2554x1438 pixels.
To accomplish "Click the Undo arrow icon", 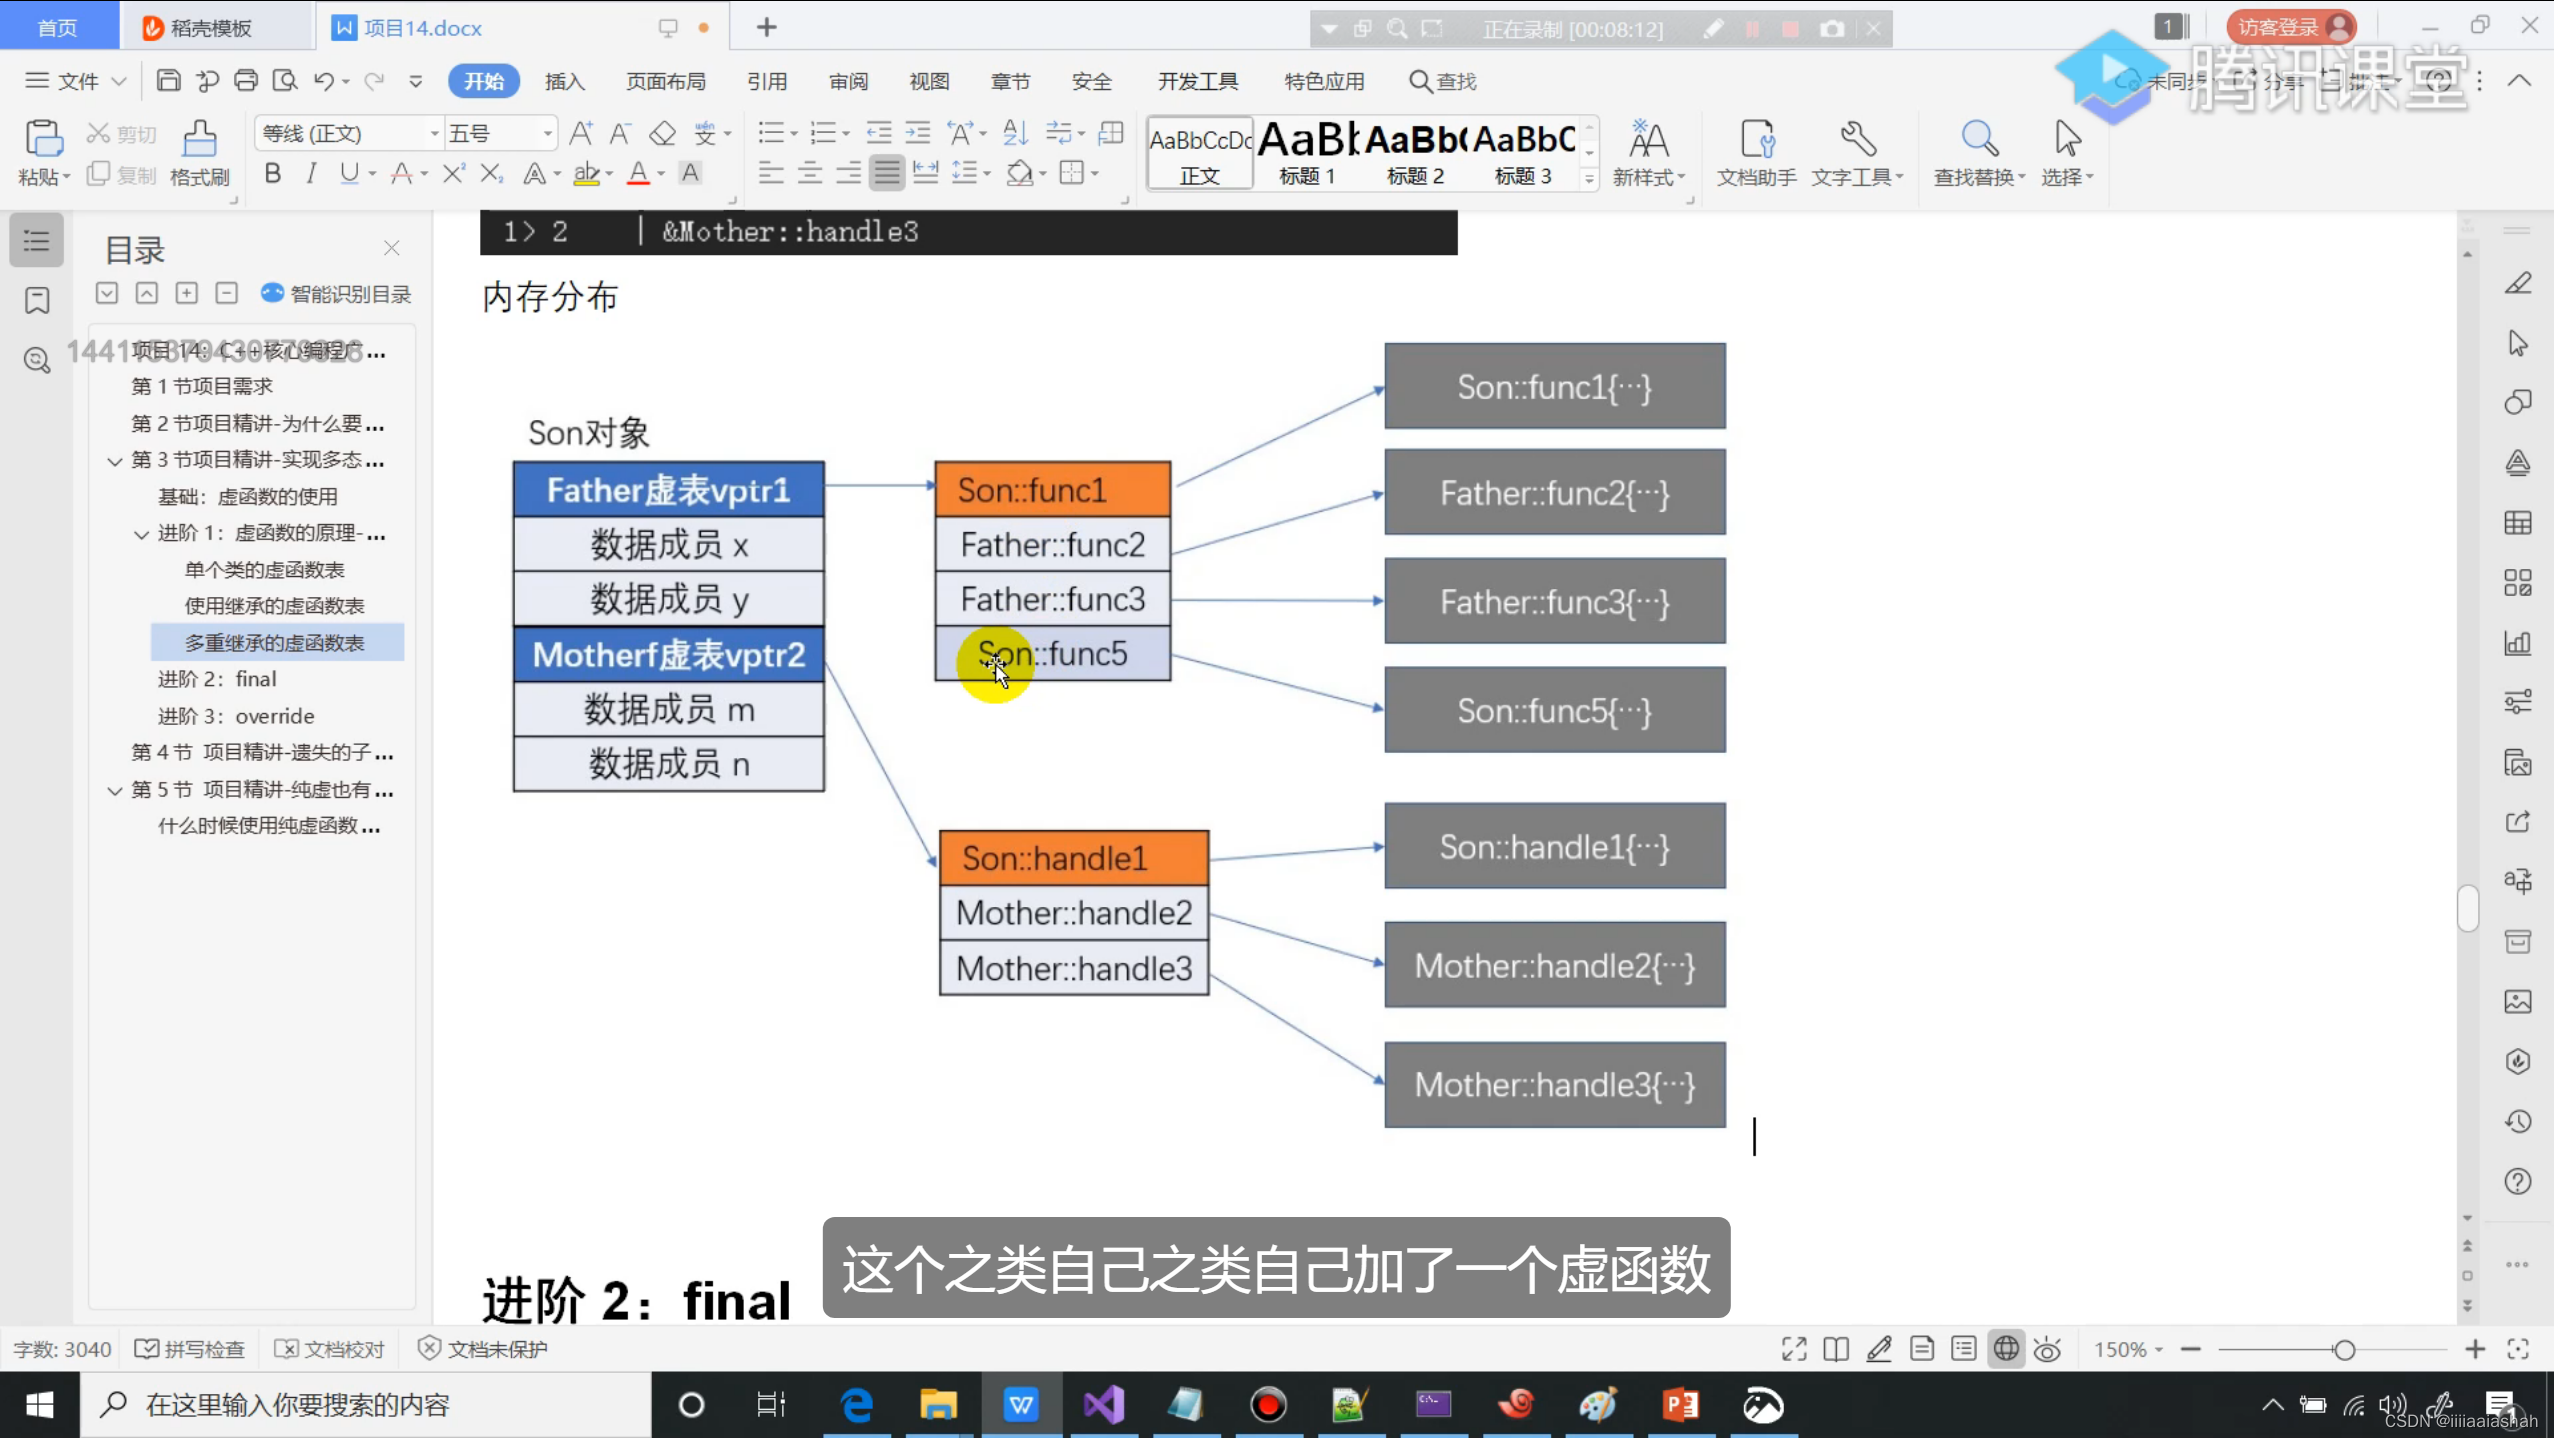I will point(323,80).
